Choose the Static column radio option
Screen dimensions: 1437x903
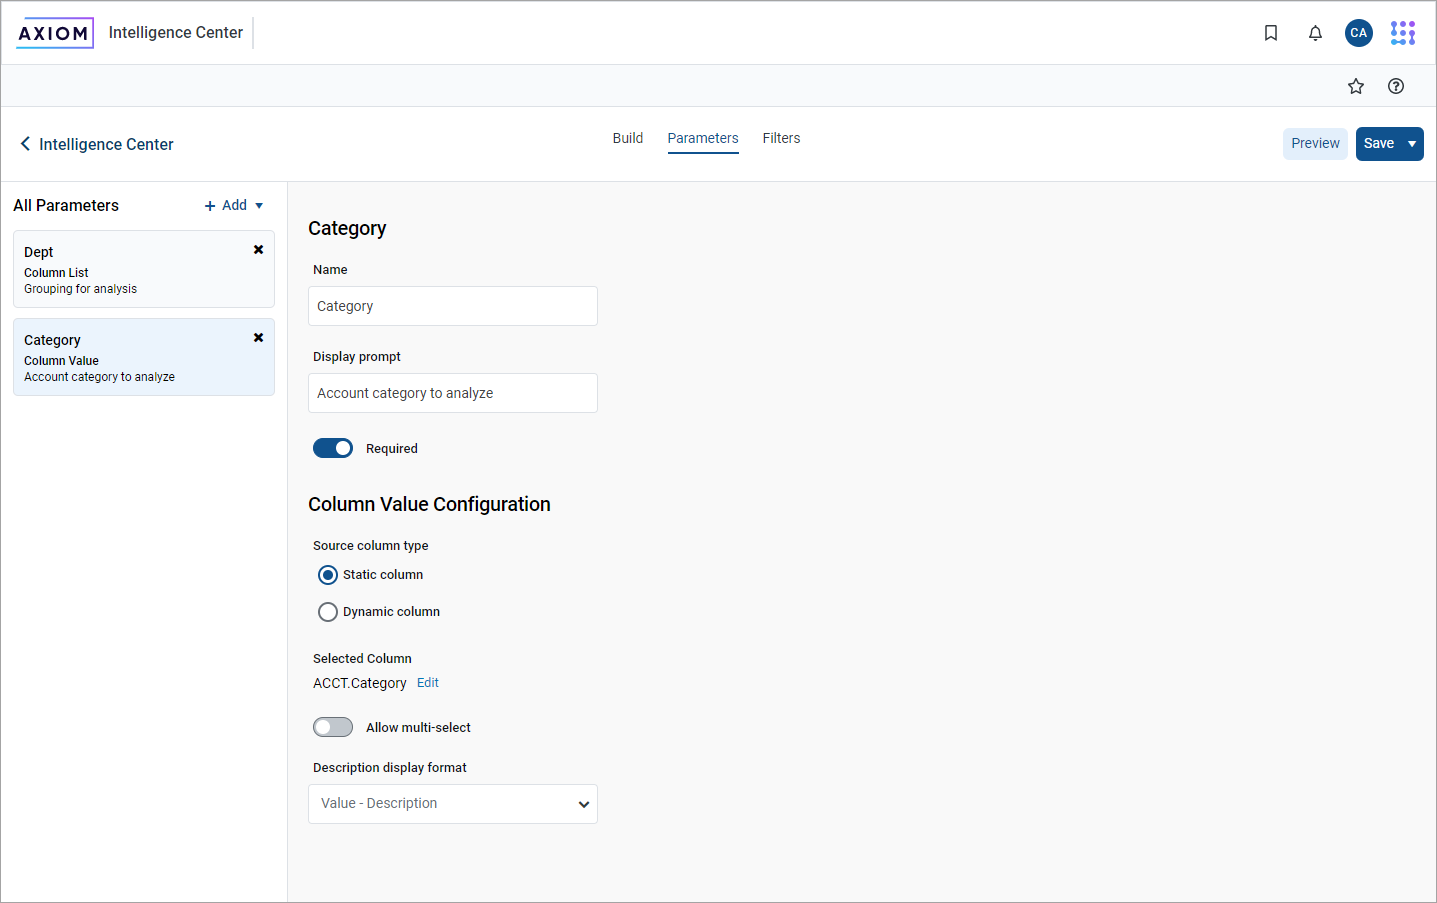pos(328,575)
